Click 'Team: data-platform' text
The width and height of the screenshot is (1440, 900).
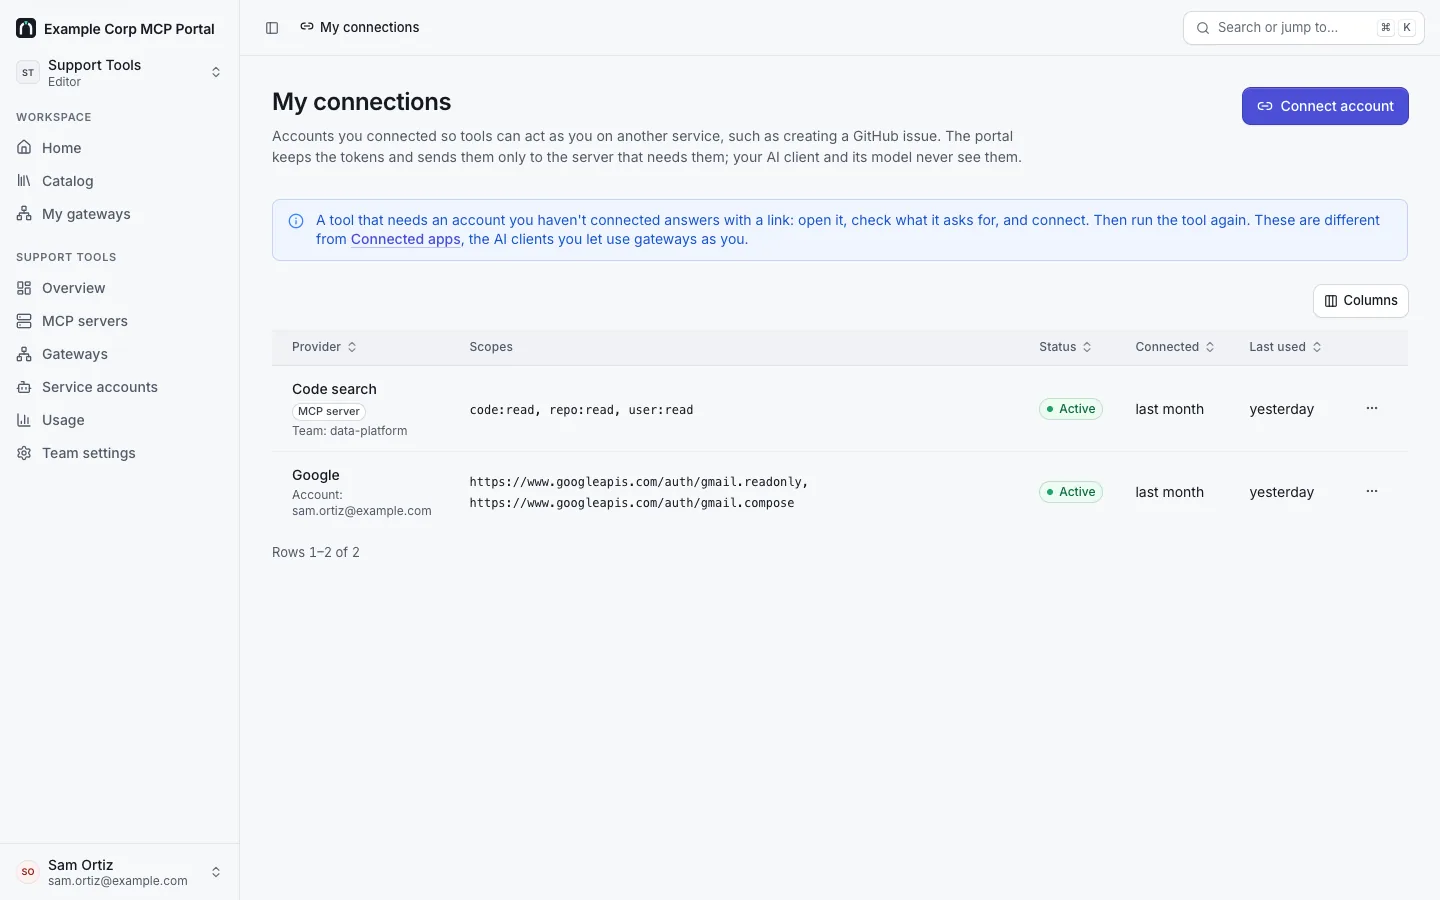[350, 431]
